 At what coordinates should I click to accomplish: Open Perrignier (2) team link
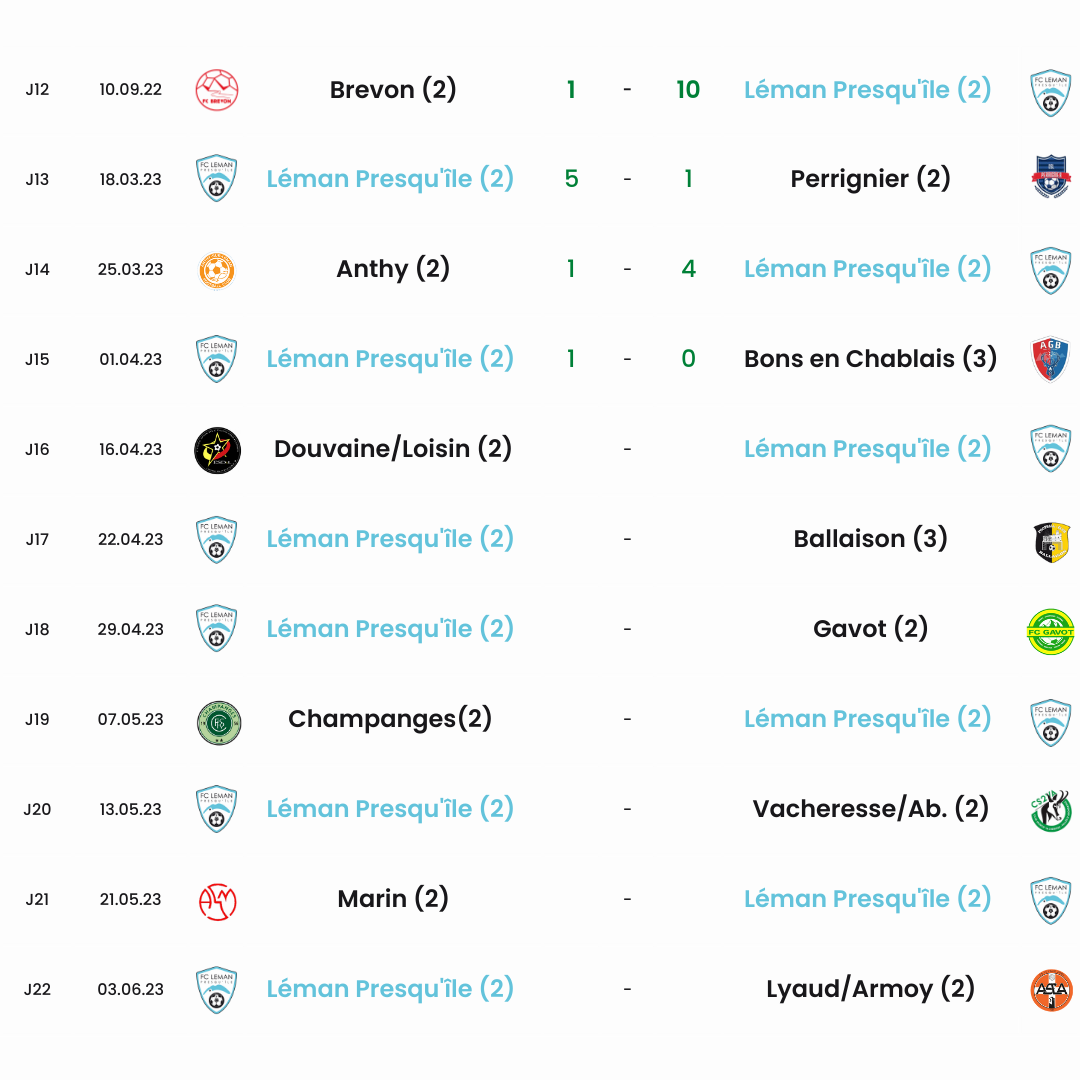coord(870,179)
